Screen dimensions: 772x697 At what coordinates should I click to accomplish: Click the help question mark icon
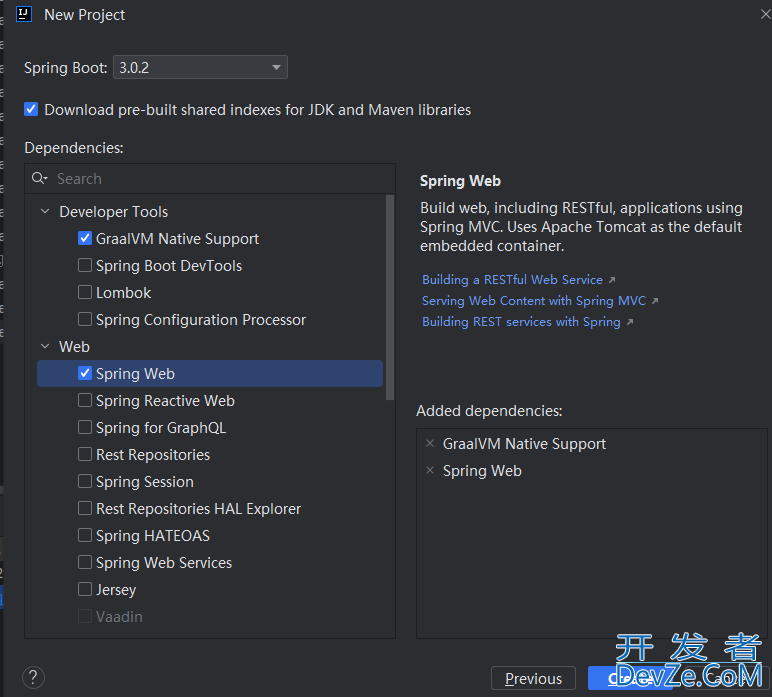[33, 678]
